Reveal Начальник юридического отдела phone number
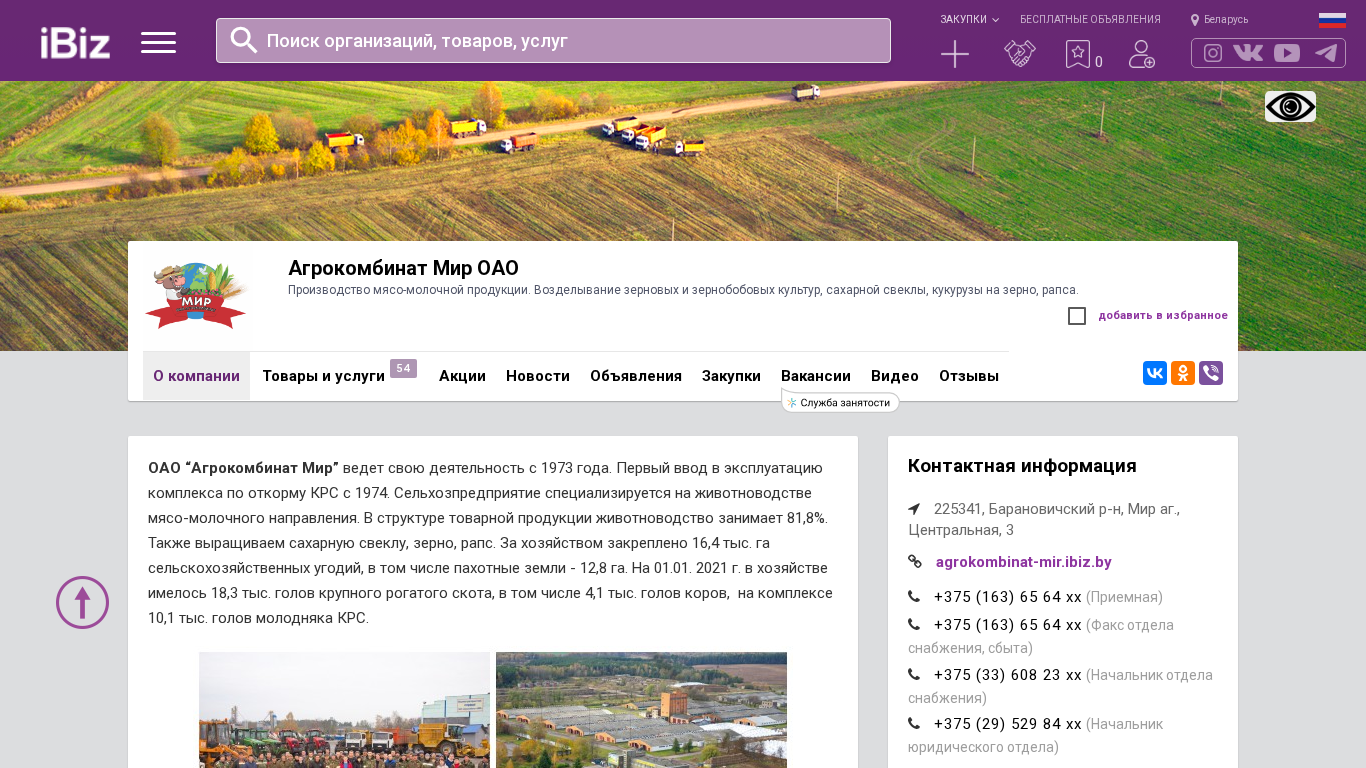1366x768 pixels. click(x=1008, y=724)
